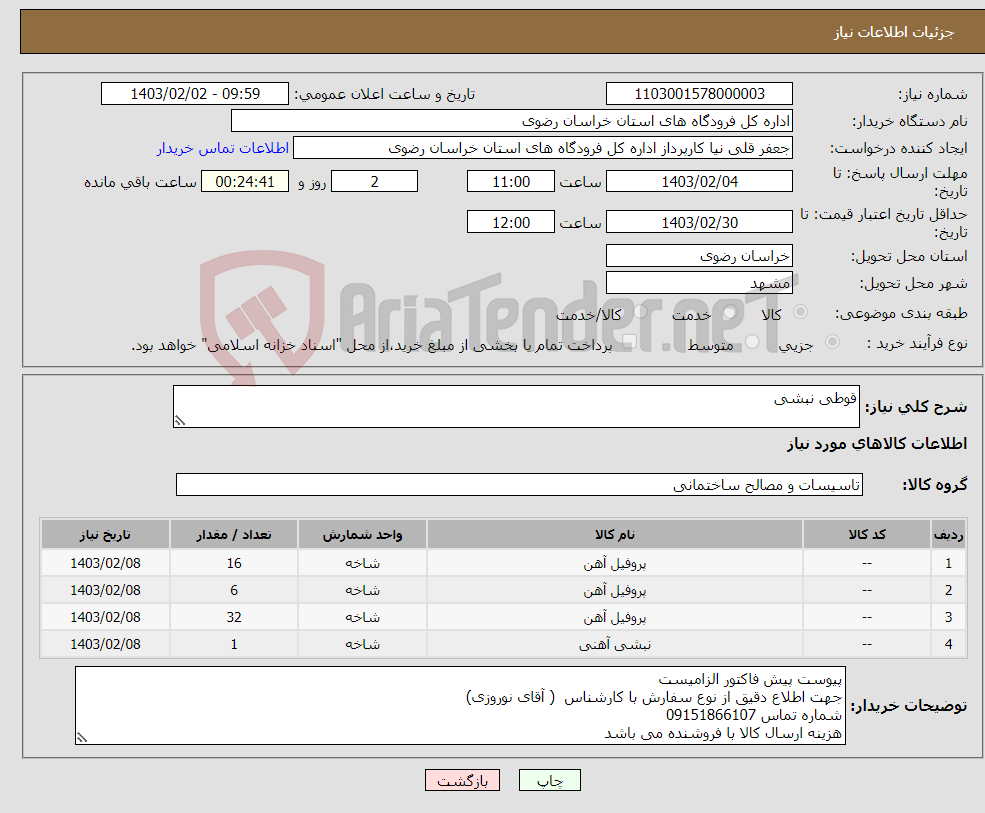Click the buyer organization name field
Viewport: 985px width, 813px height.
pos(511,121)
